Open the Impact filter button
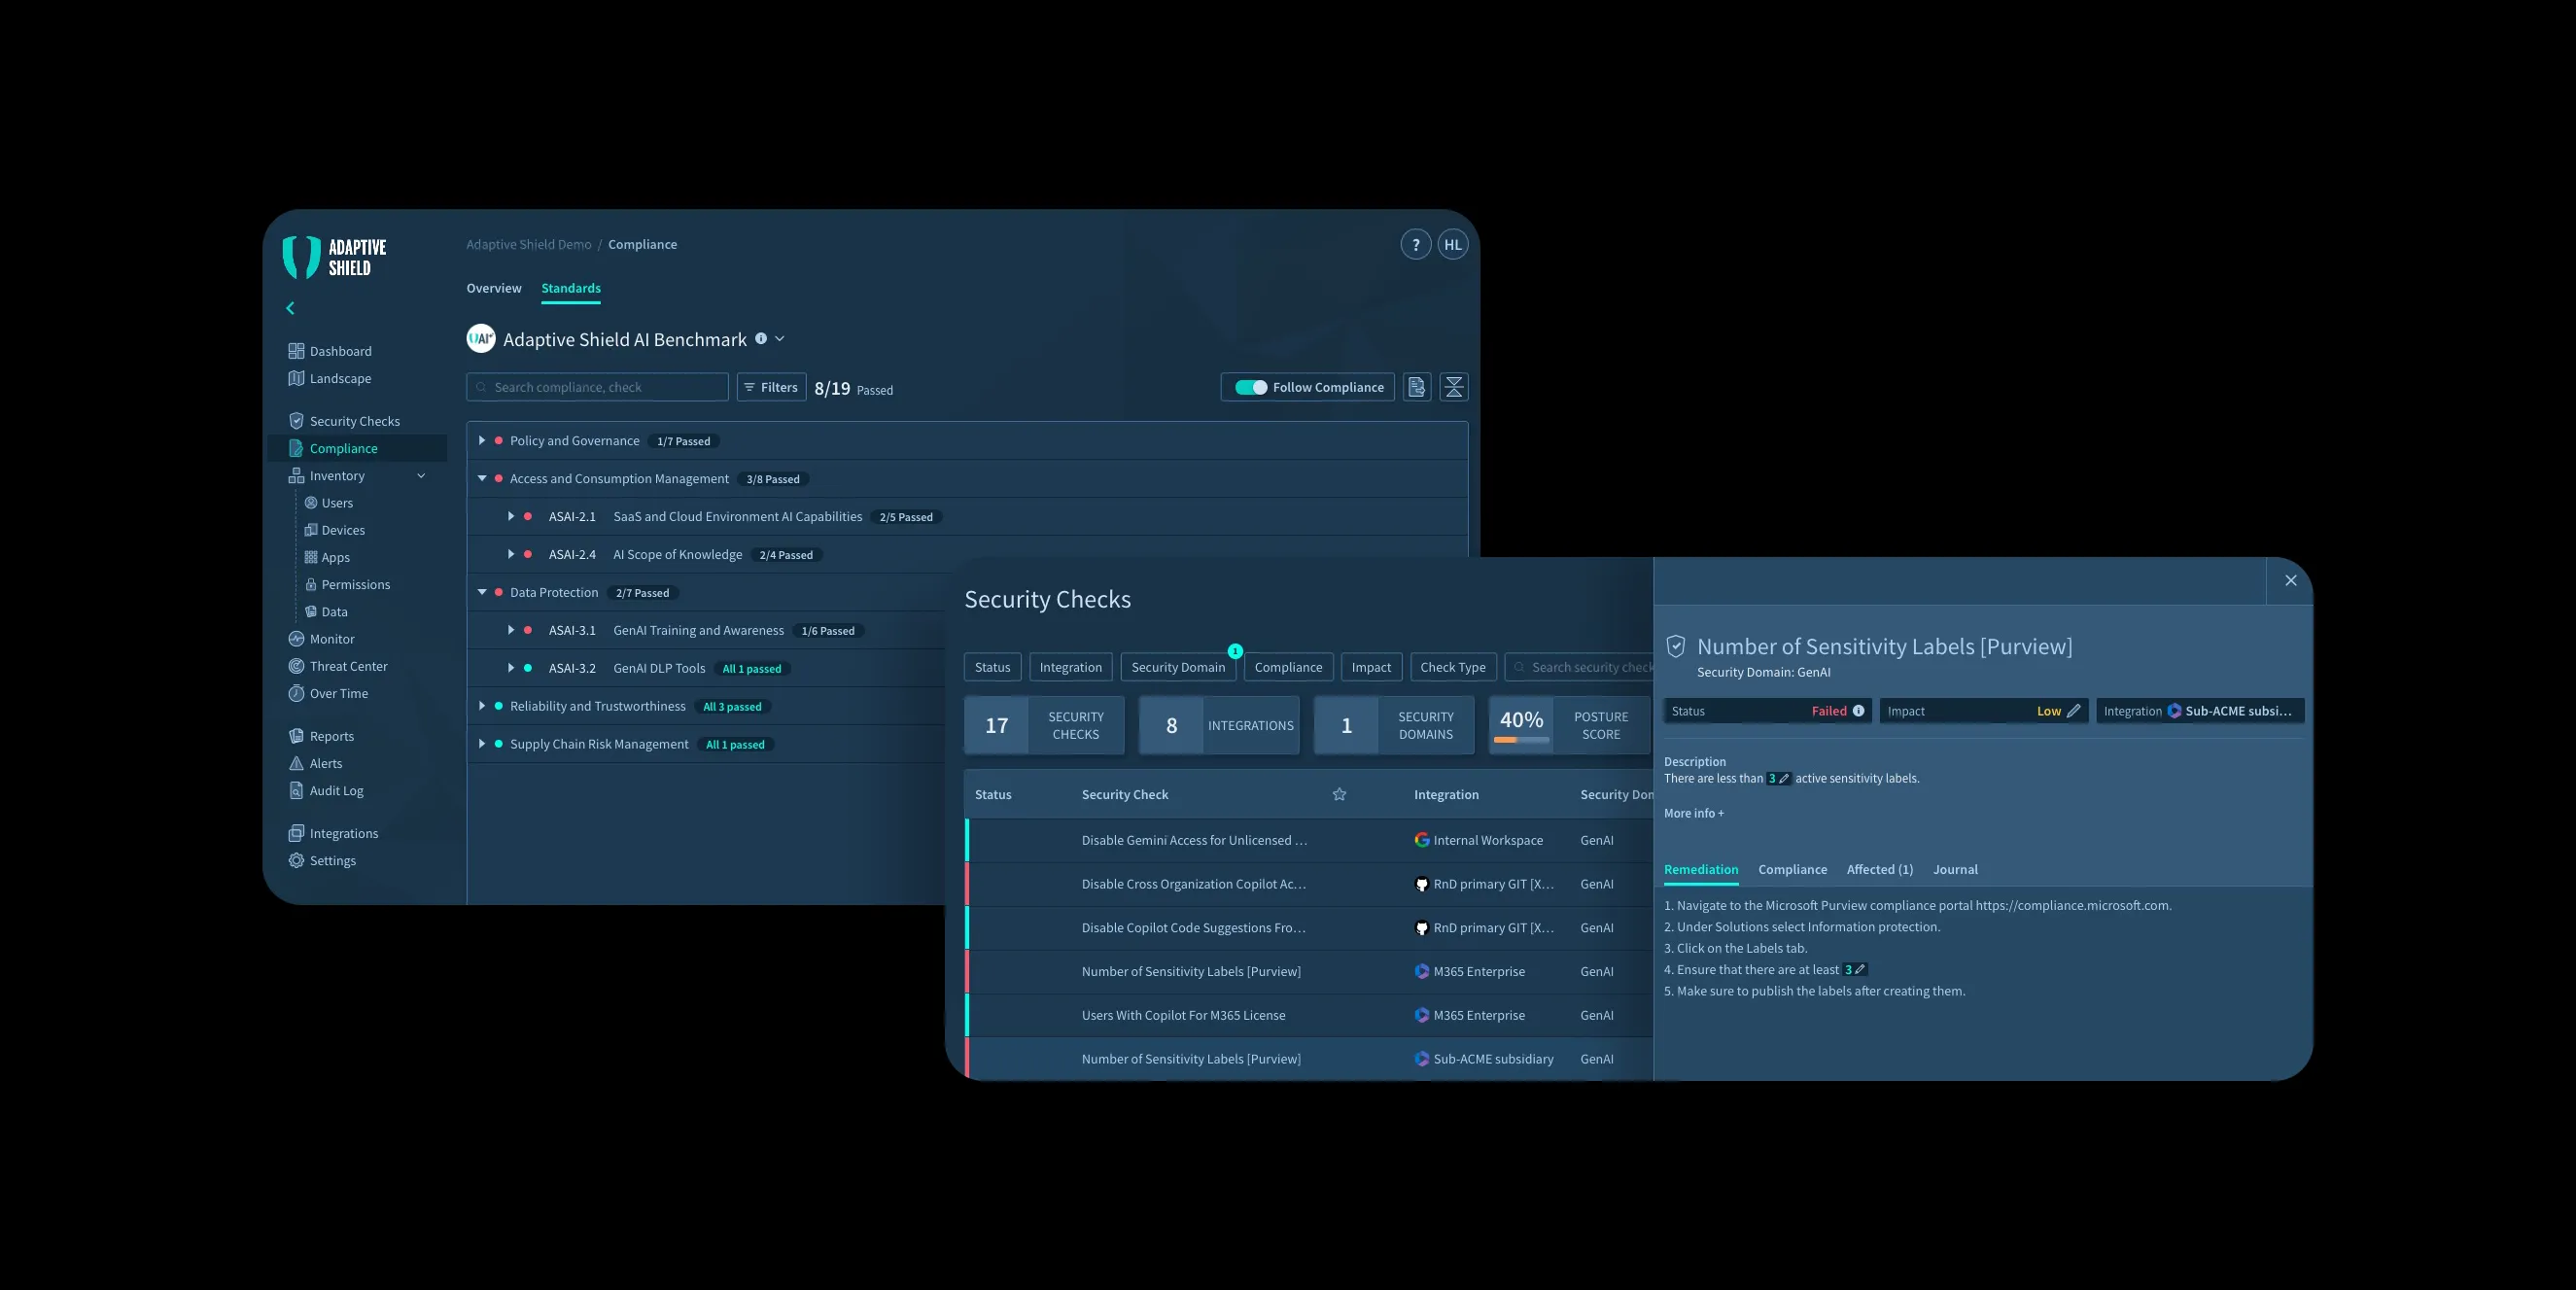Viewport: 2576px width, 1290px height. pos(1371,667)
